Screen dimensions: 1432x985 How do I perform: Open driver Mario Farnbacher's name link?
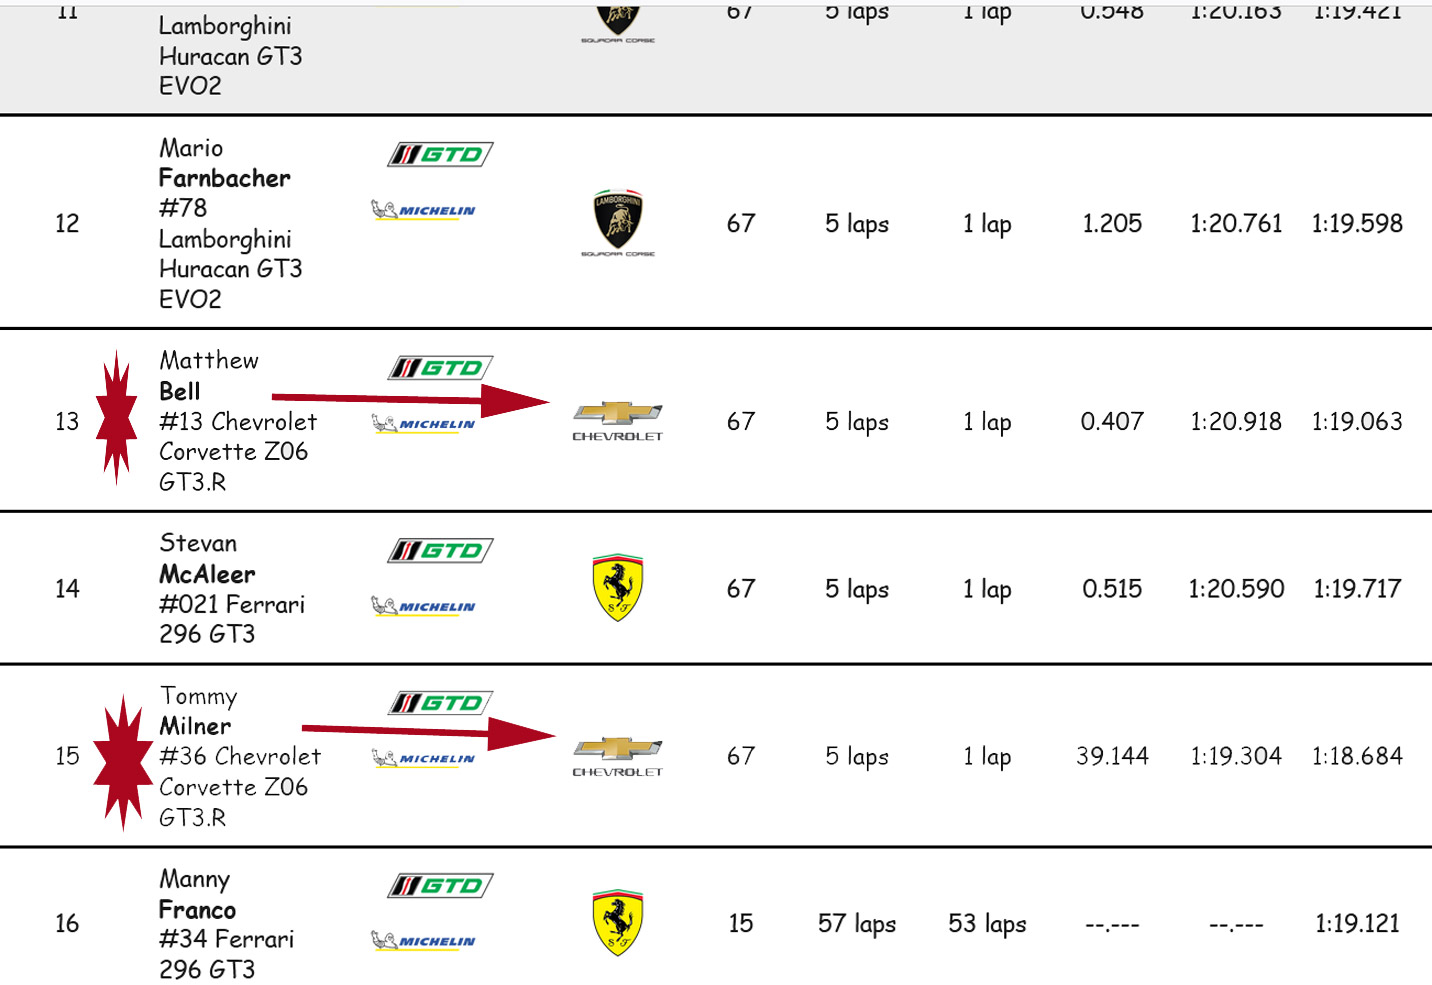224,164
